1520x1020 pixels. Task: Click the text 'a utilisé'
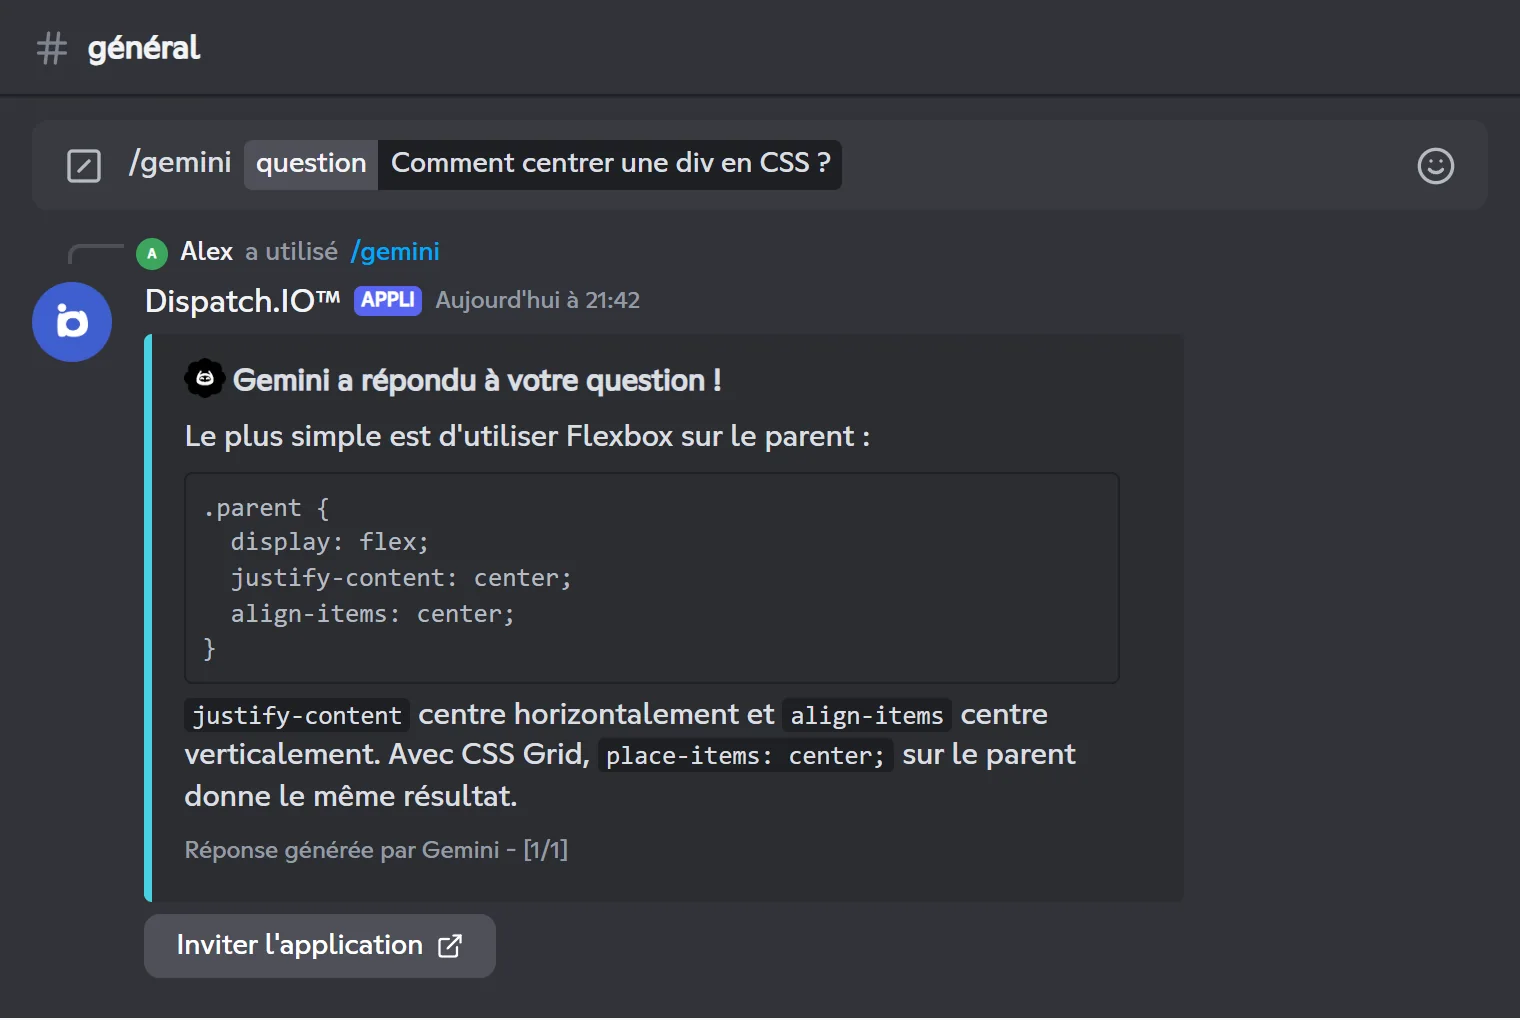click(292, 252)
